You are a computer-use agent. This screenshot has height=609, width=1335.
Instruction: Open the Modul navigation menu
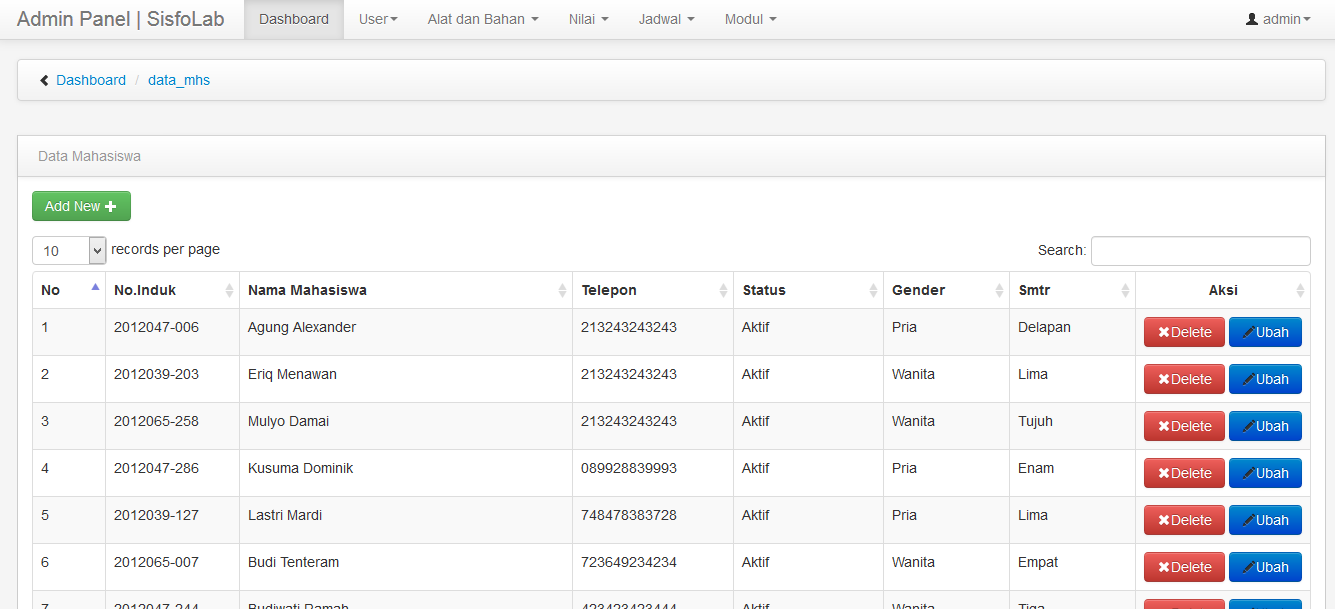coord(750,20)
